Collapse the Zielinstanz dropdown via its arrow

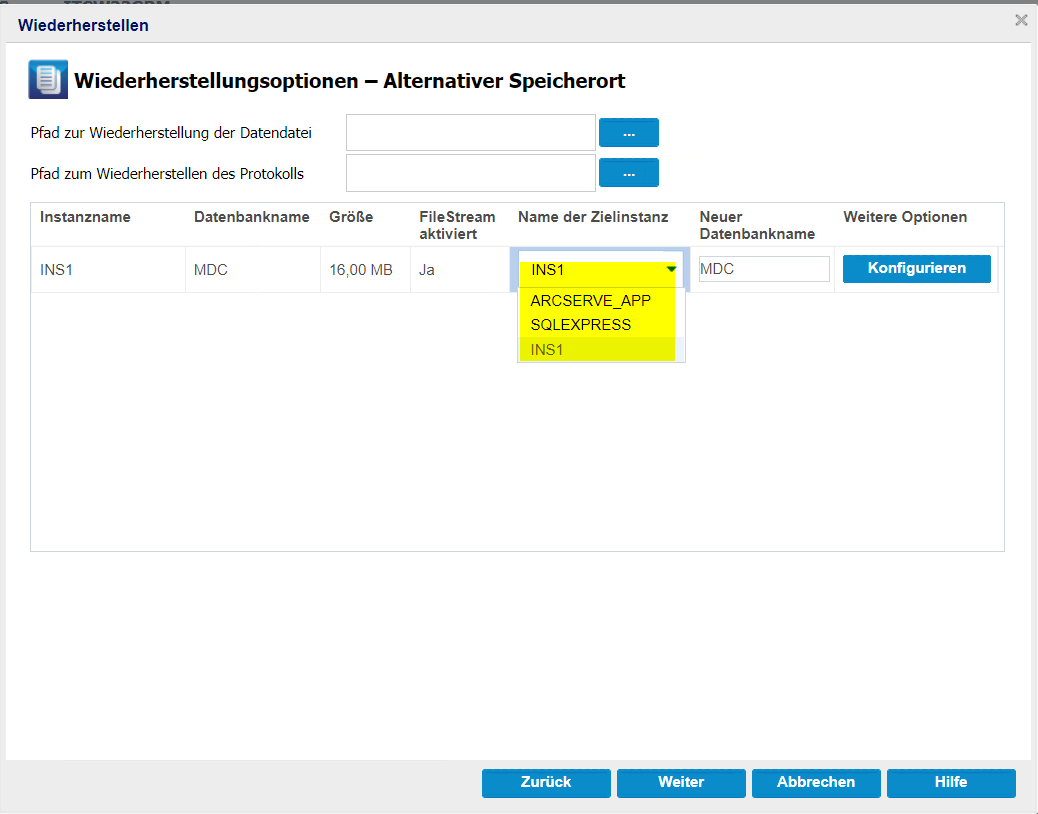(x=672, y=269)
